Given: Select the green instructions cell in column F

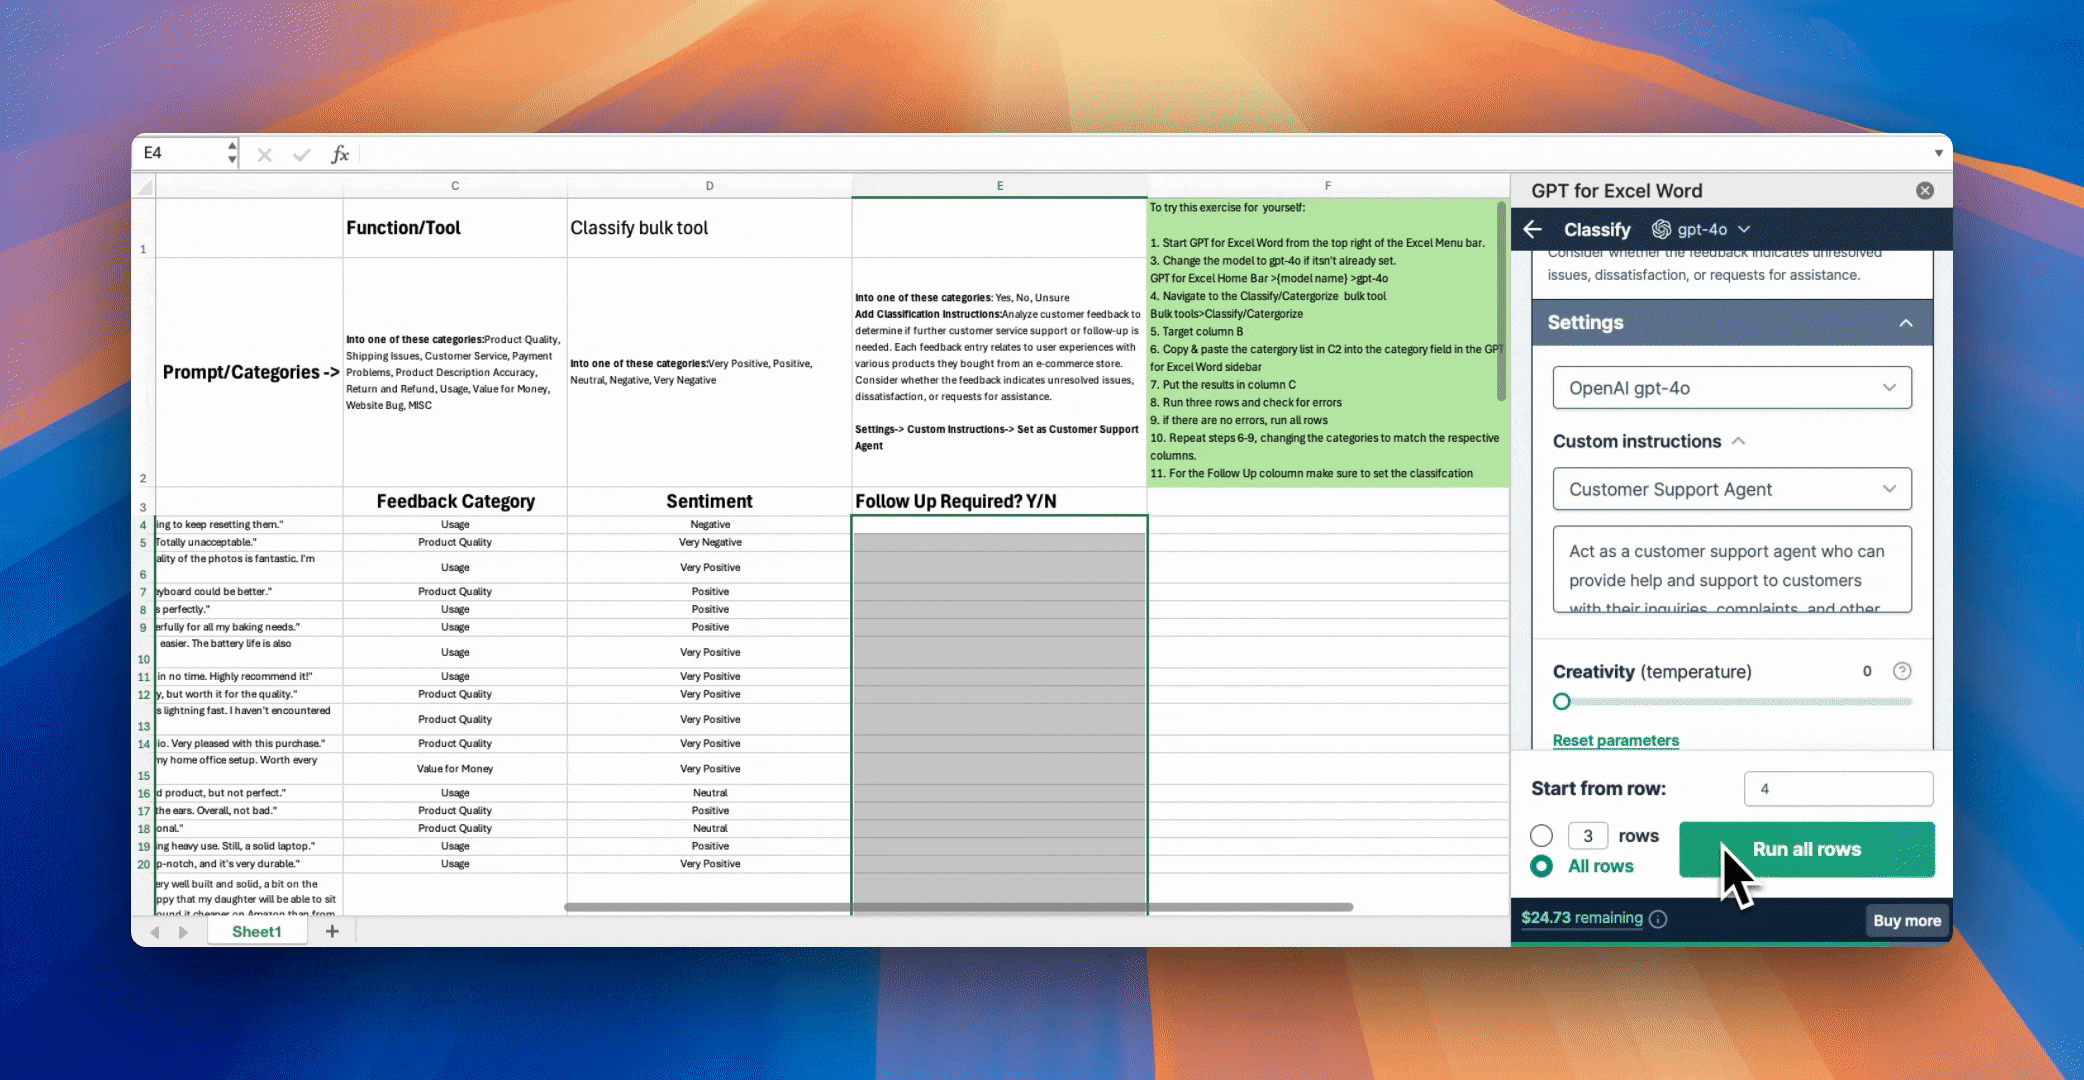Looking at the screenshot, I should pyautogui.click(x=1327, y=343).
